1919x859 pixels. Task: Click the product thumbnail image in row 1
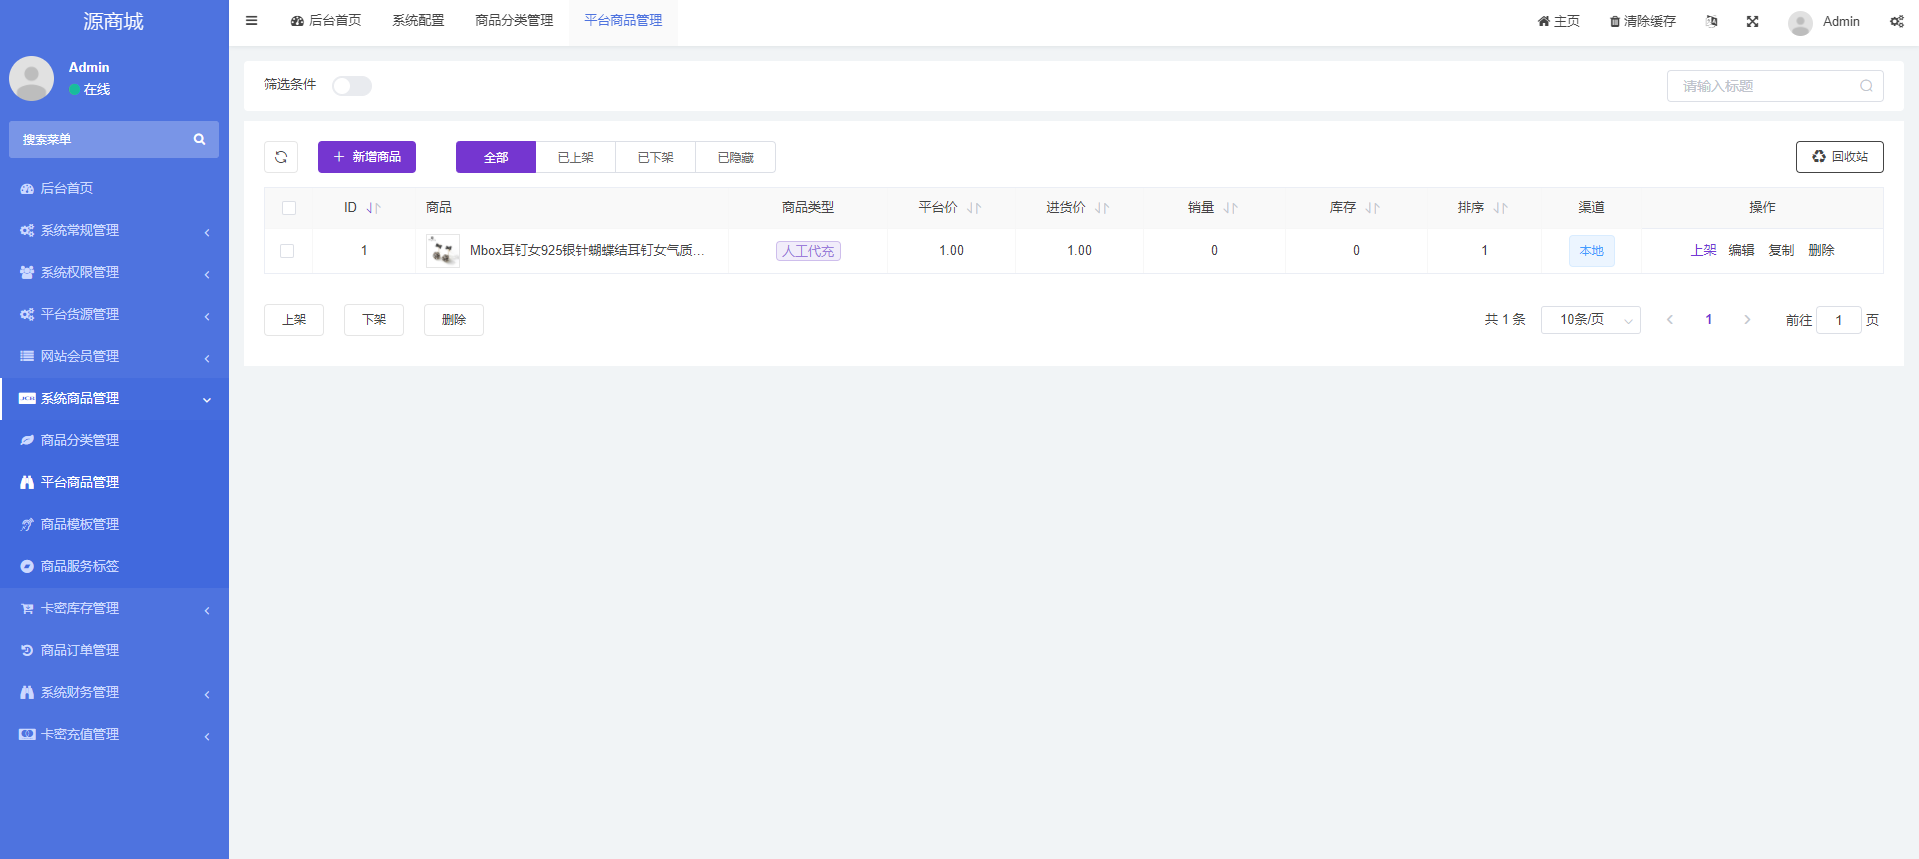coord(442,251)
